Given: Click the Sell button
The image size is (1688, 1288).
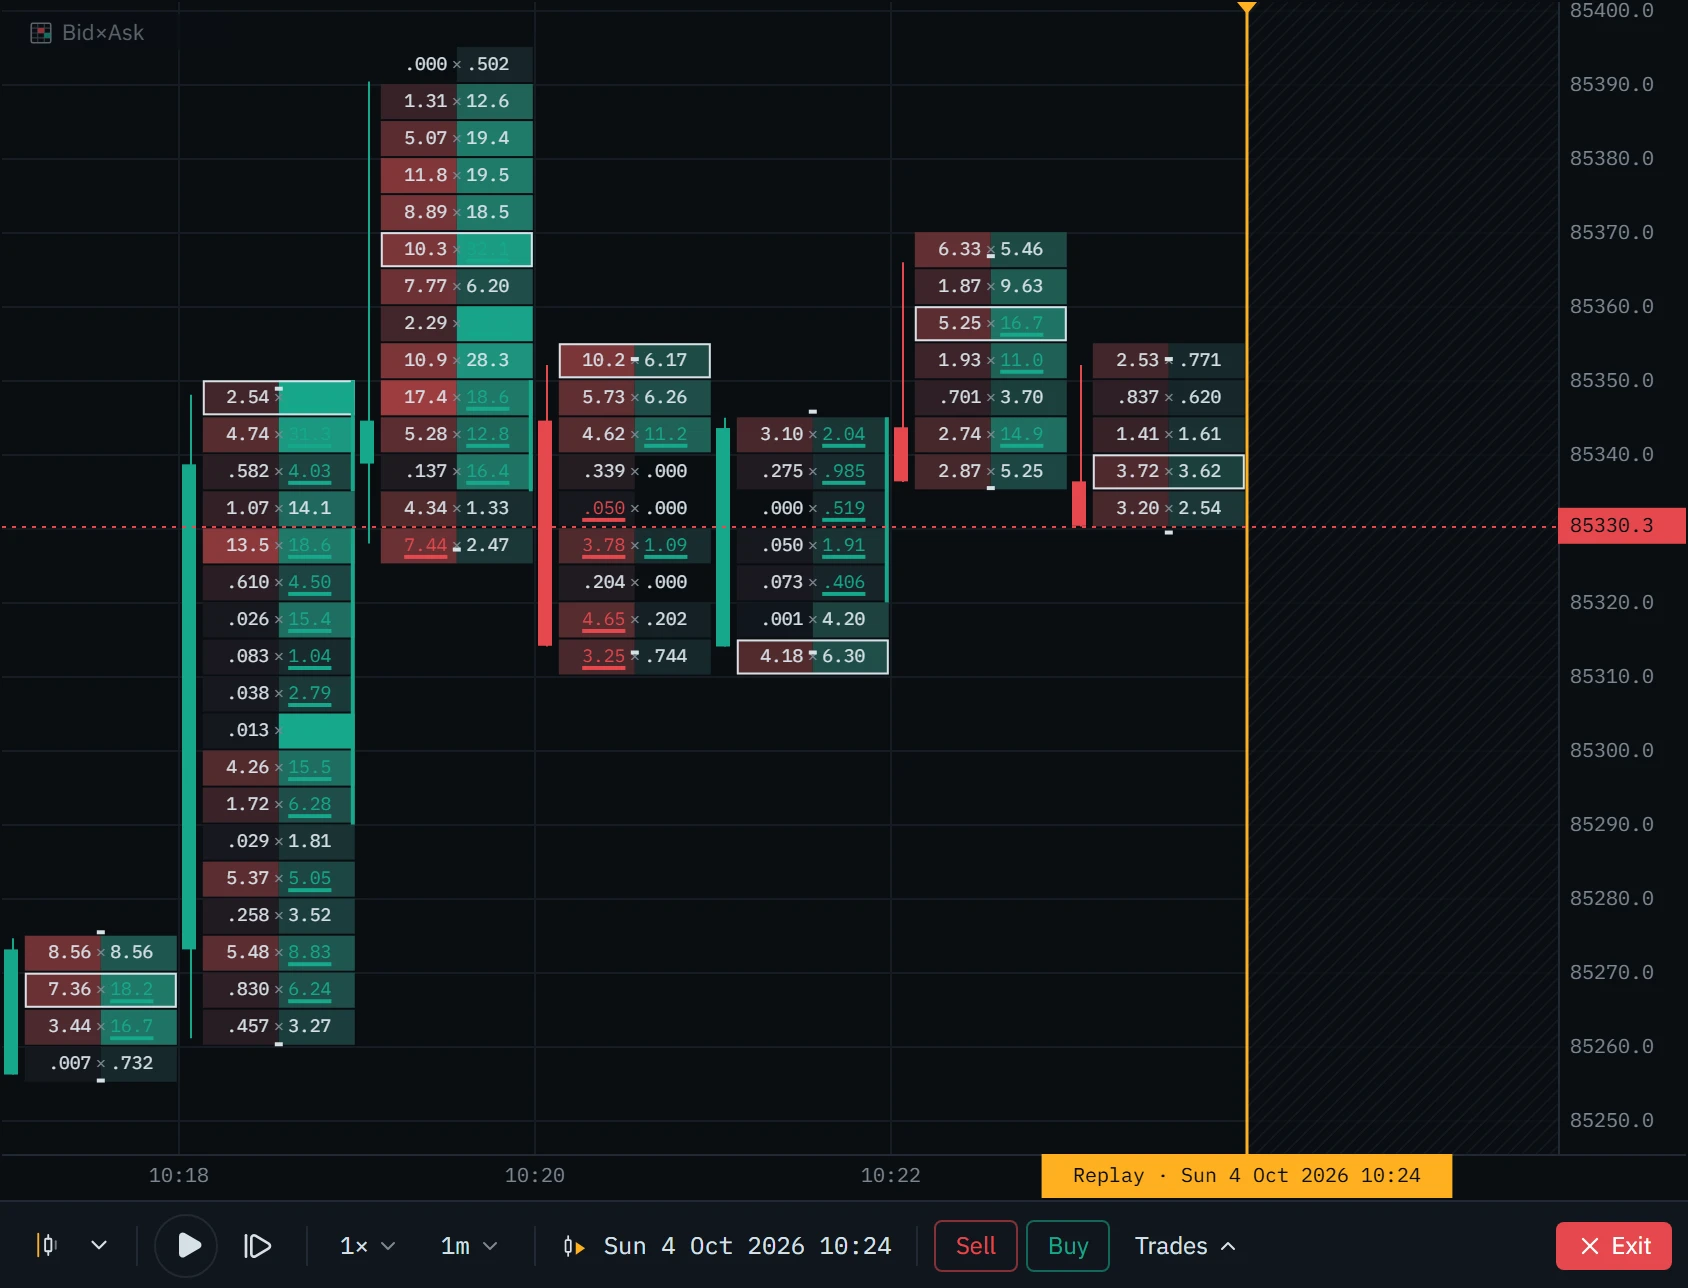Looking at the screenshot, I should point(976,1246).
